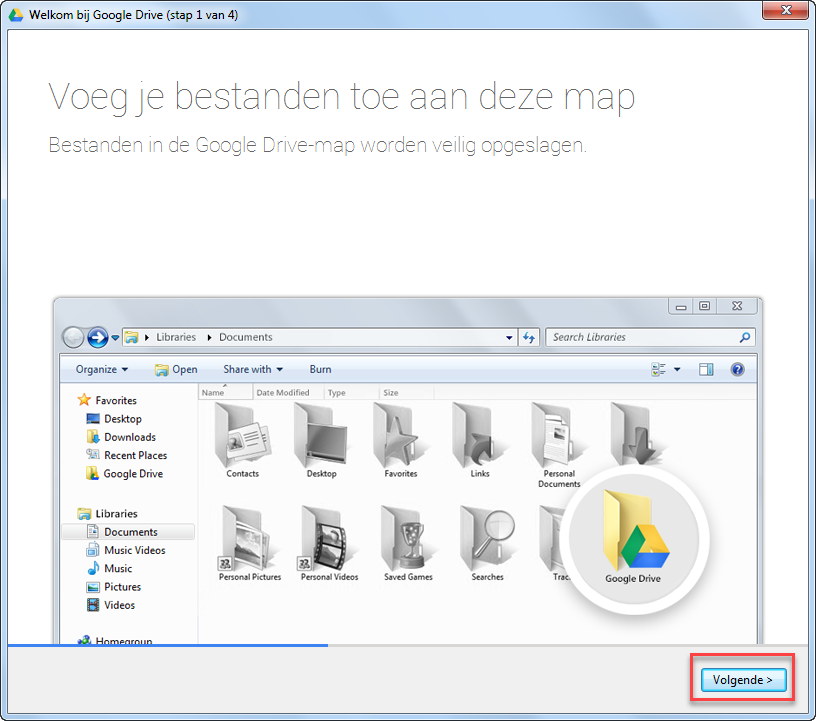Click the Favorites star folder icon

pos(401,436)
